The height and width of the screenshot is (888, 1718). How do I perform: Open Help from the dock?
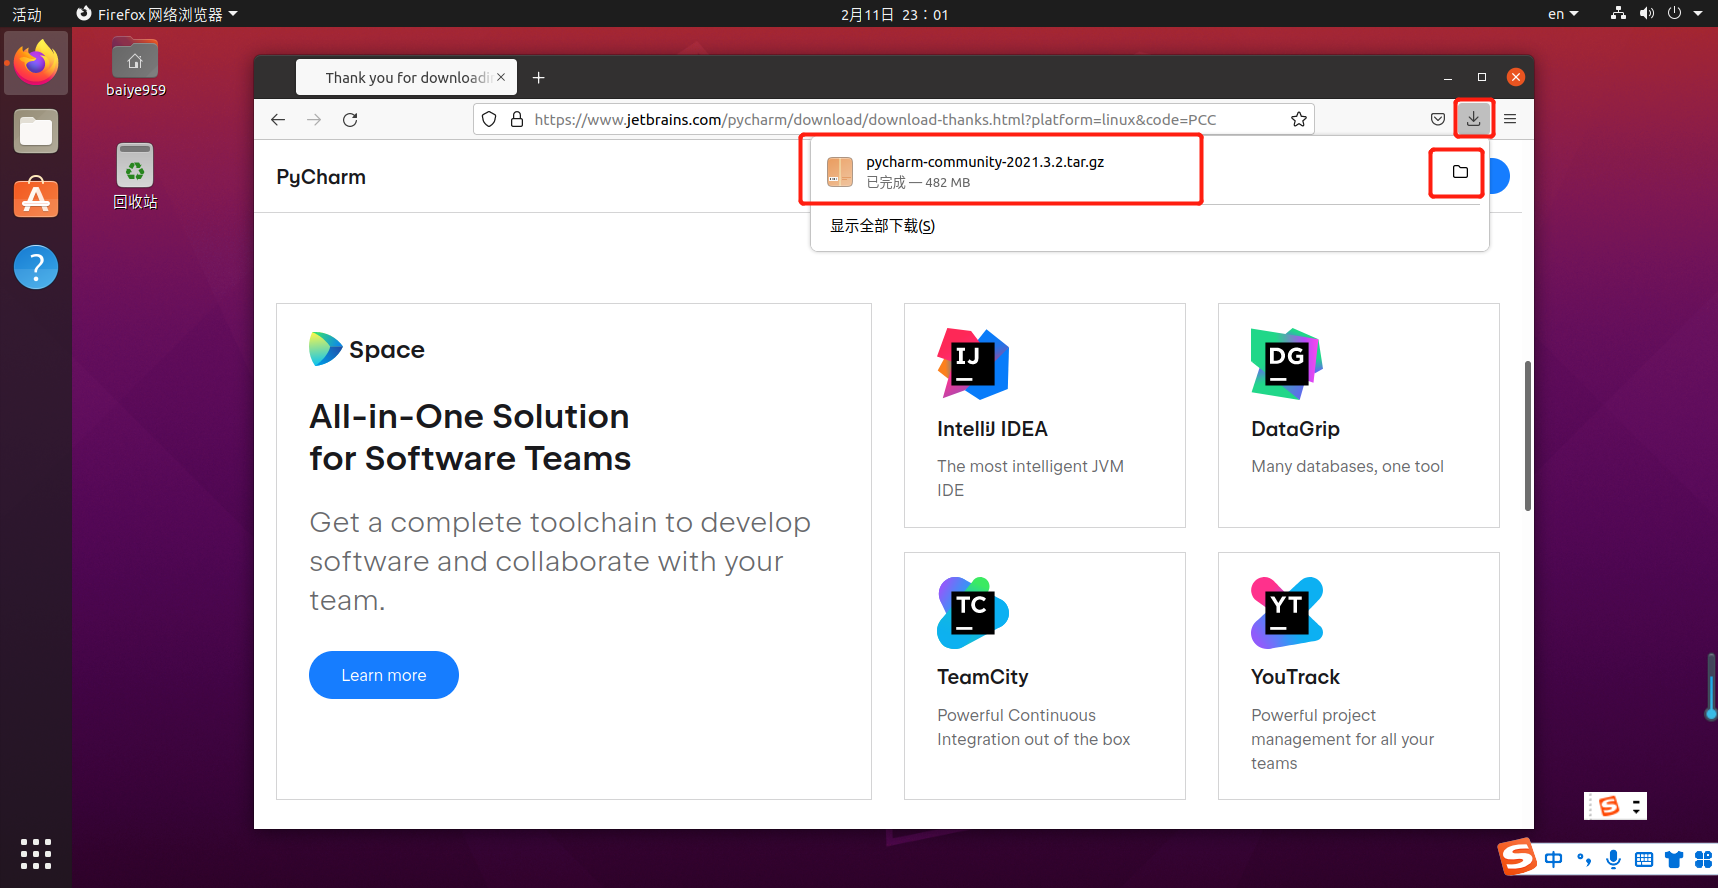36,267
